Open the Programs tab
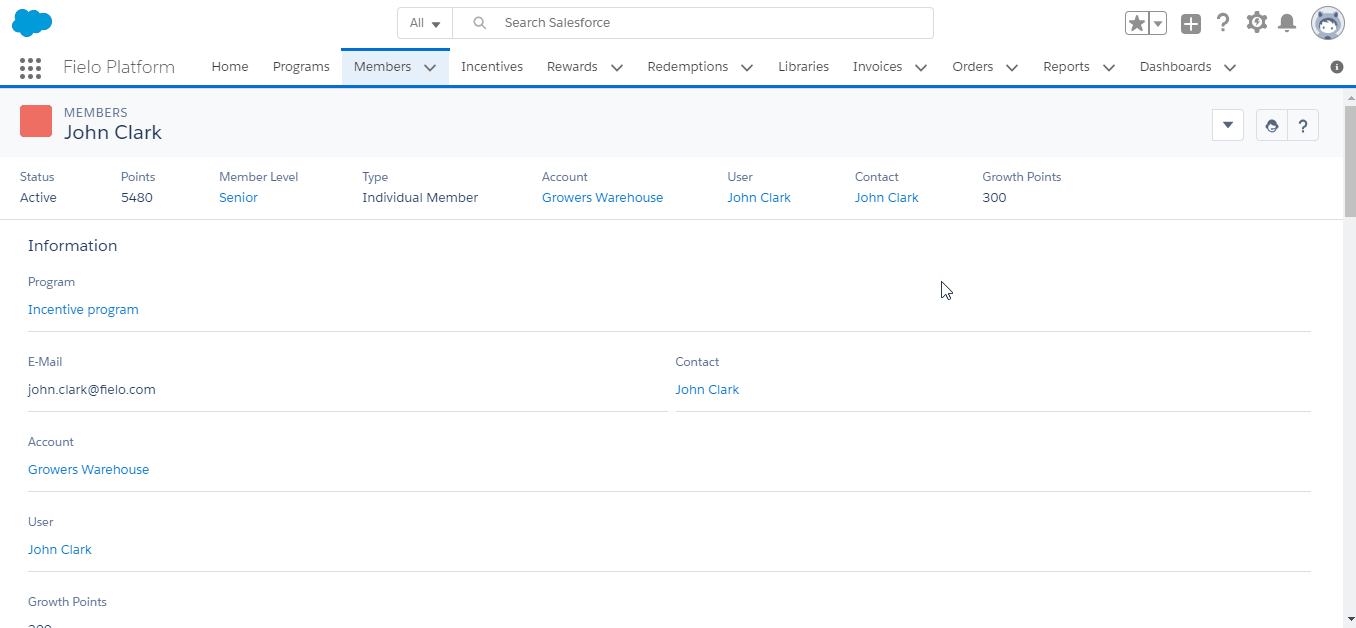This screenshot has width=1356, height=628. click(301, 67)
